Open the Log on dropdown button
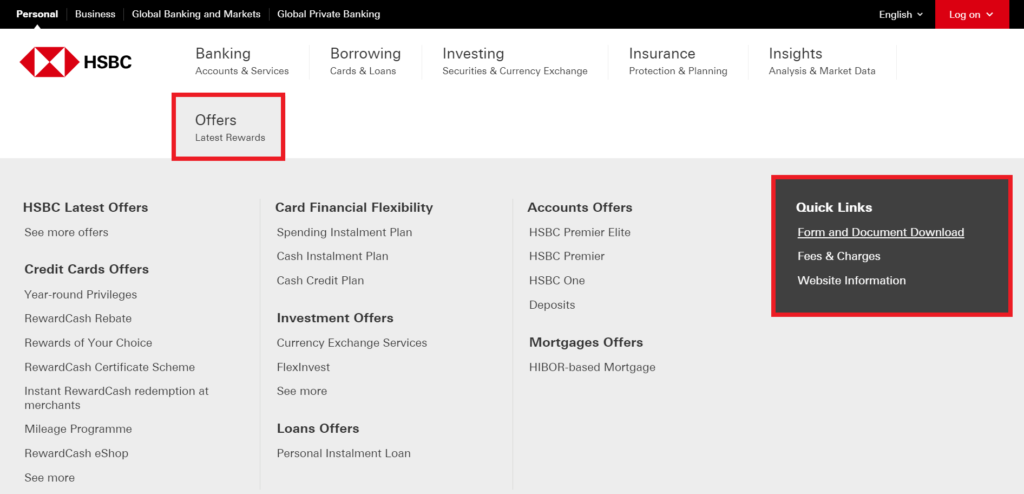1024x494 pixels. point(972,14)
